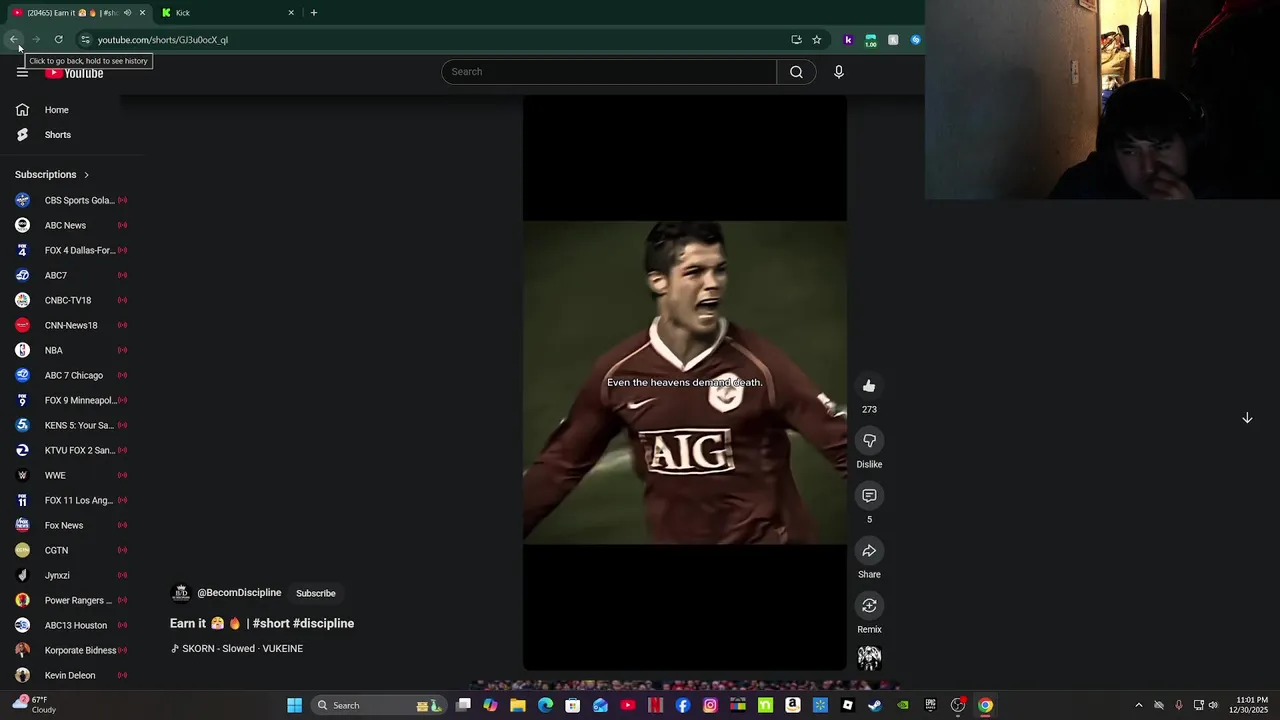Select ABC13 Houston subscription row
Screen dimensions: 1280x720
click(x=71, y=625)
